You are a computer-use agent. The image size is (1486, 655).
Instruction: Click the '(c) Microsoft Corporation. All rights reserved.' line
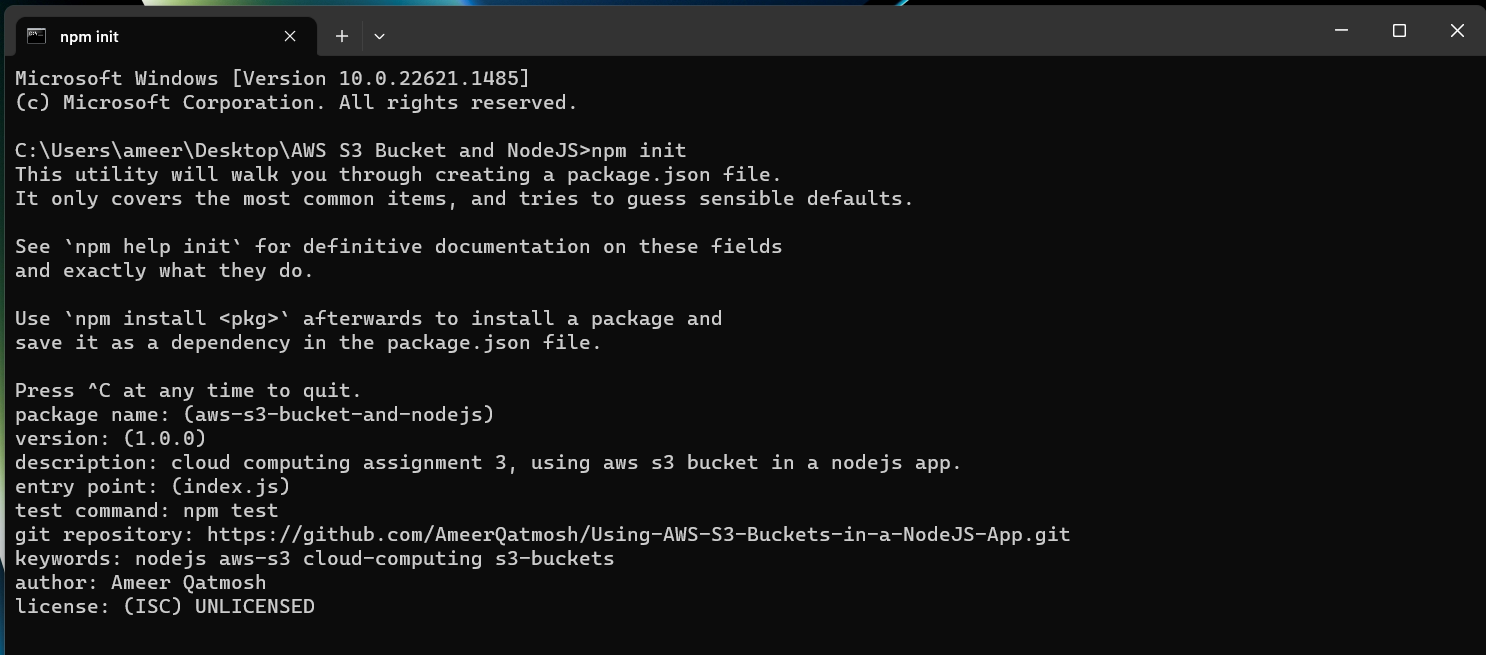click(x=296, y=102)
